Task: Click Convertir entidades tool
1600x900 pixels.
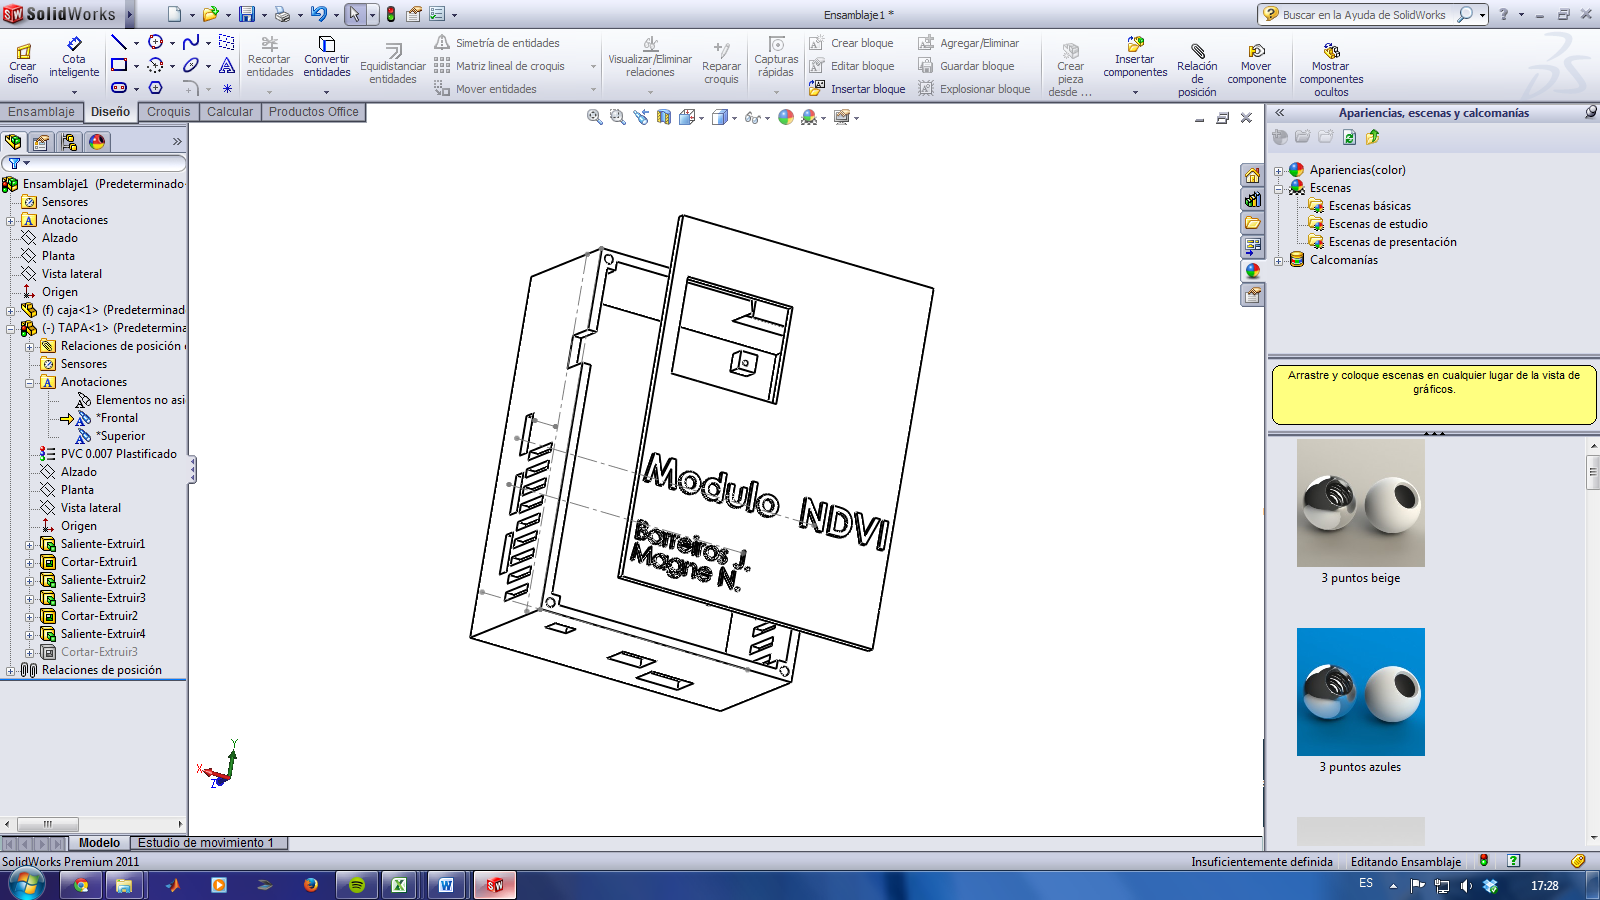Action: (327, 57)
